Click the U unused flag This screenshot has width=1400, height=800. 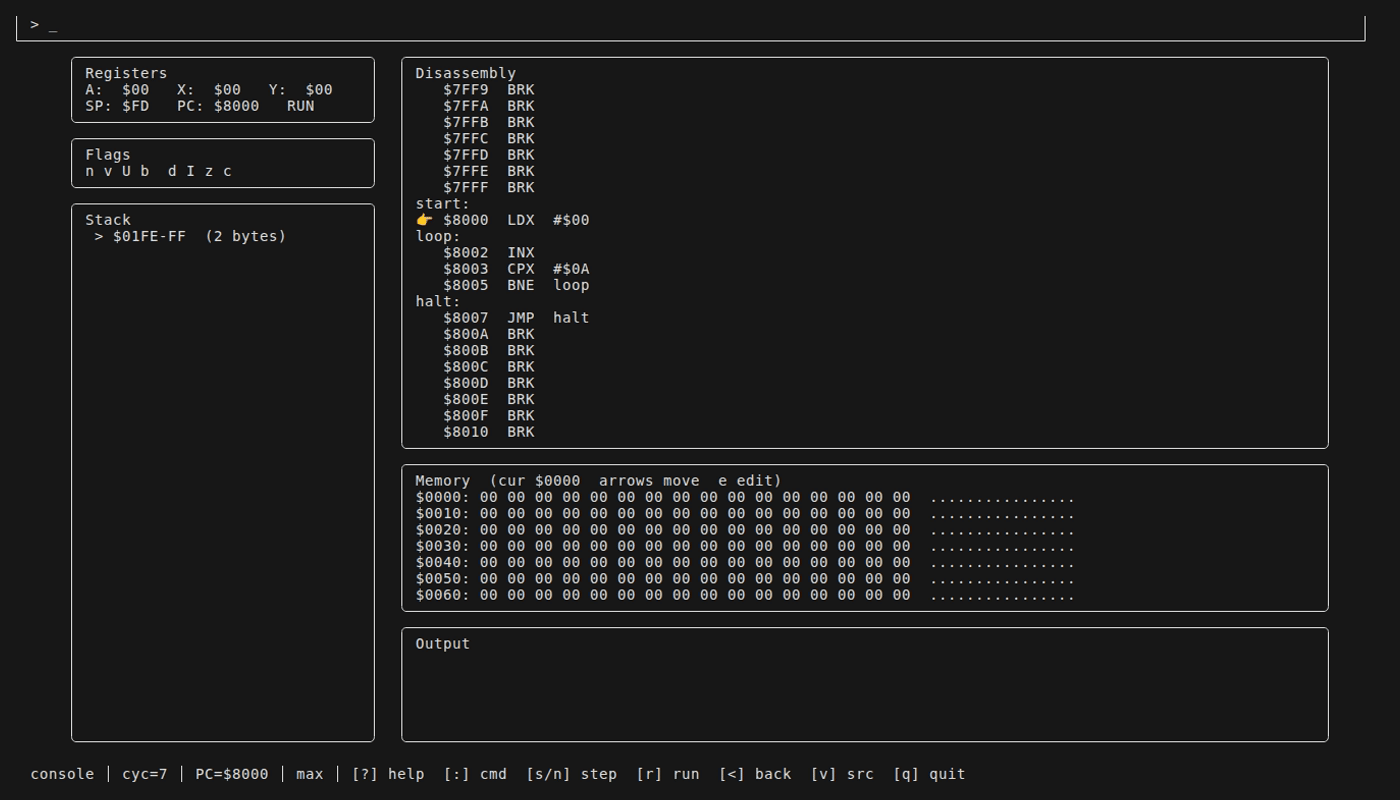(126, 171)
